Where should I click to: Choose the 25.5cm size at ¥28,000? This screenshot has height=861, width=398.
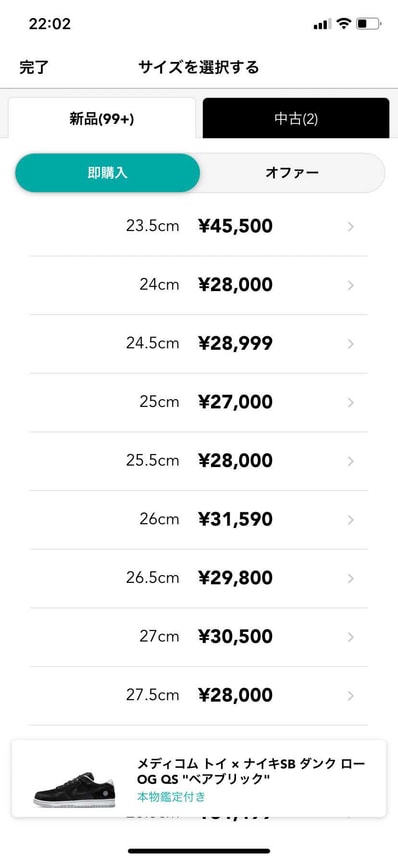199,461
